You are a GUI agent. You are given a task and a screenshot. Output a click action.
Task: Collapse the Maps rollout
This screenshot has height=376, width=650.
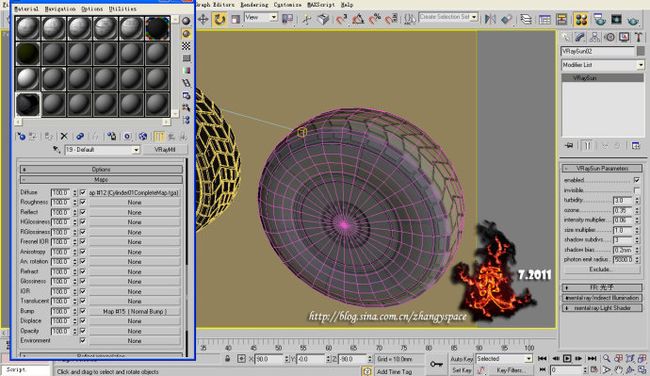click(101, 180)
